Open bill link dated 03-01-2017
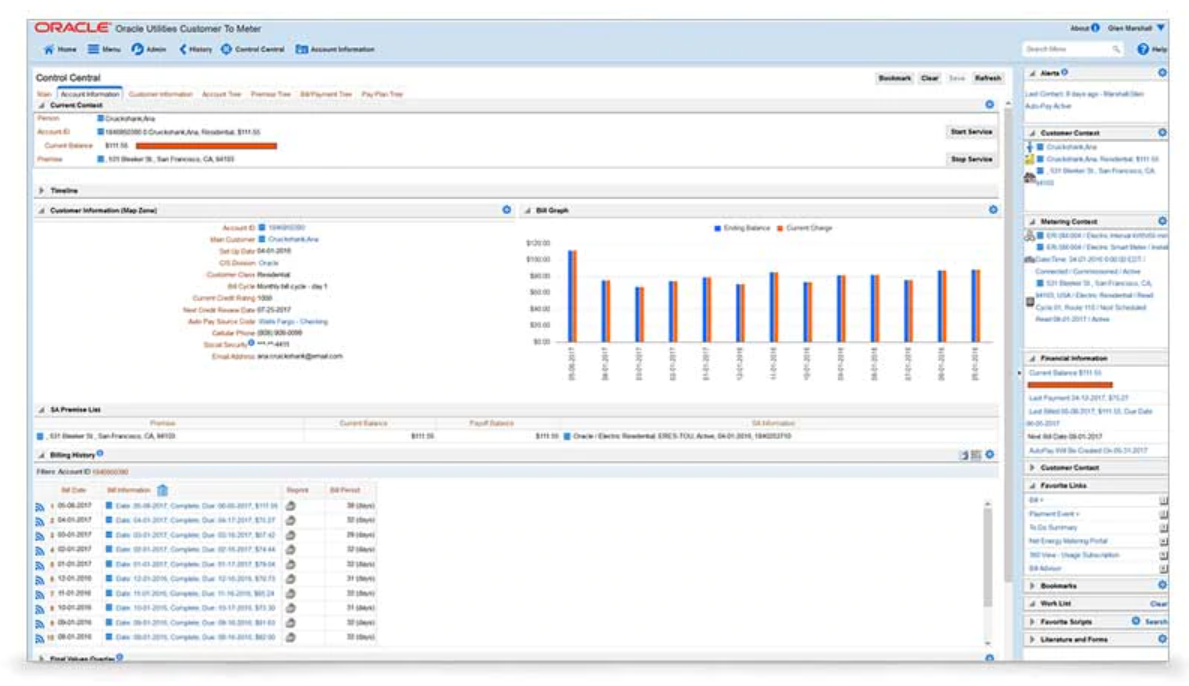 [x=196, y=535]
